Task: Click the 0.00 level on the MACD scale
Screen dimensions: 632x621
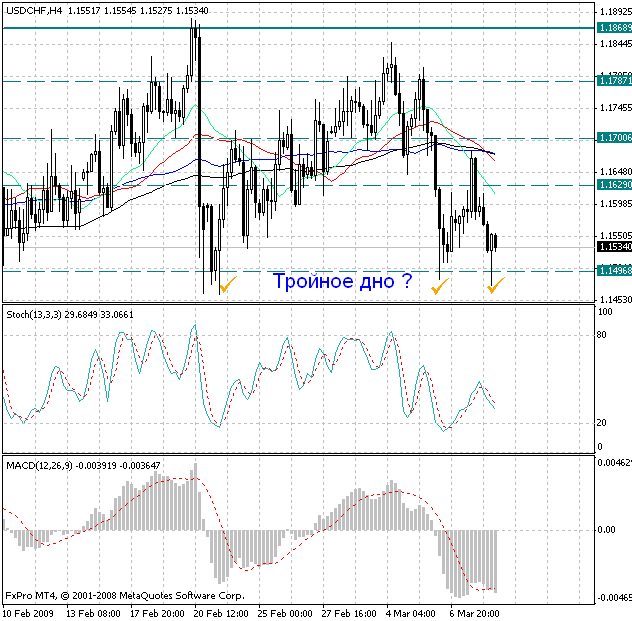Action: click(x=607, y=530)
